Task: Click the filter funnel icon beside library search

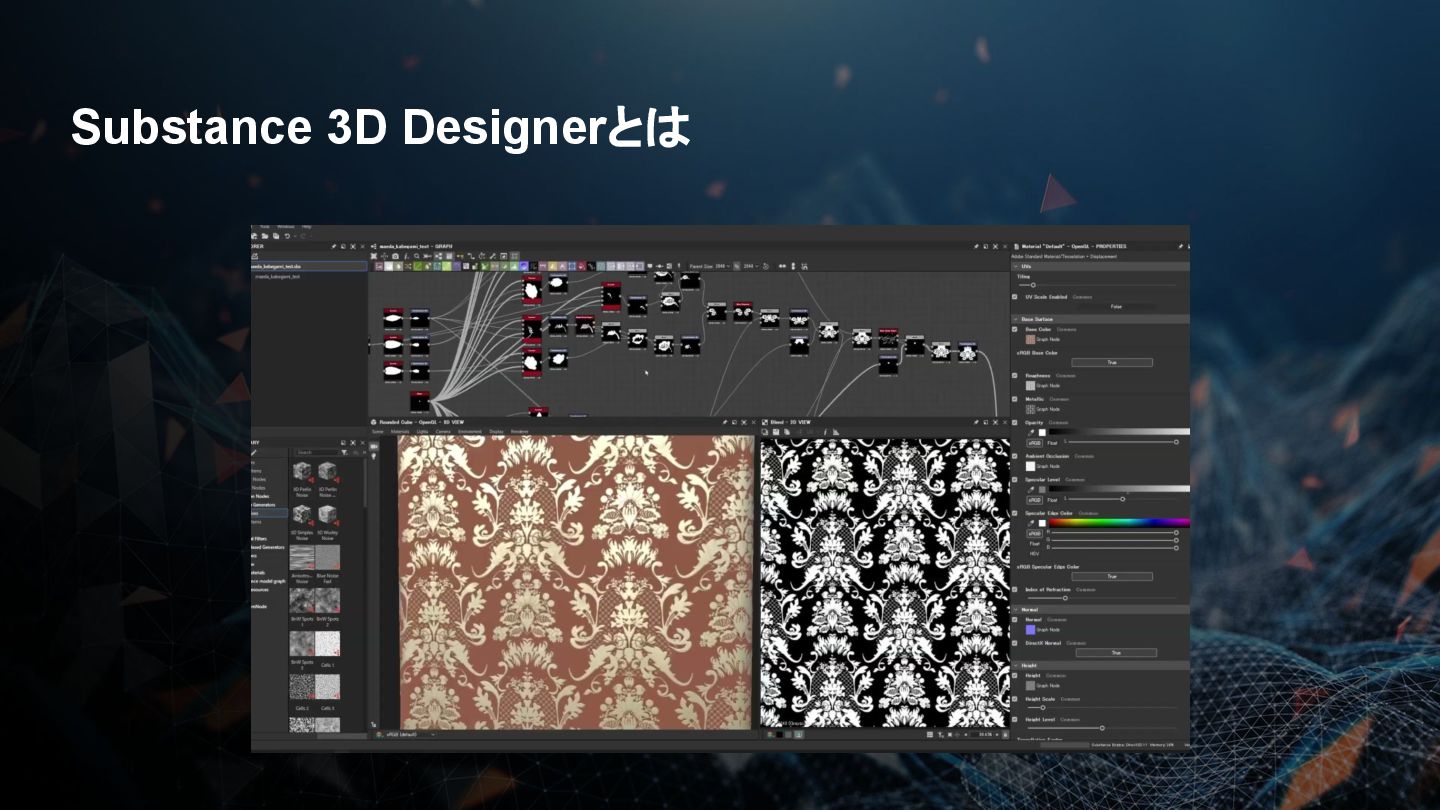Action: click(x=344, y=452)
